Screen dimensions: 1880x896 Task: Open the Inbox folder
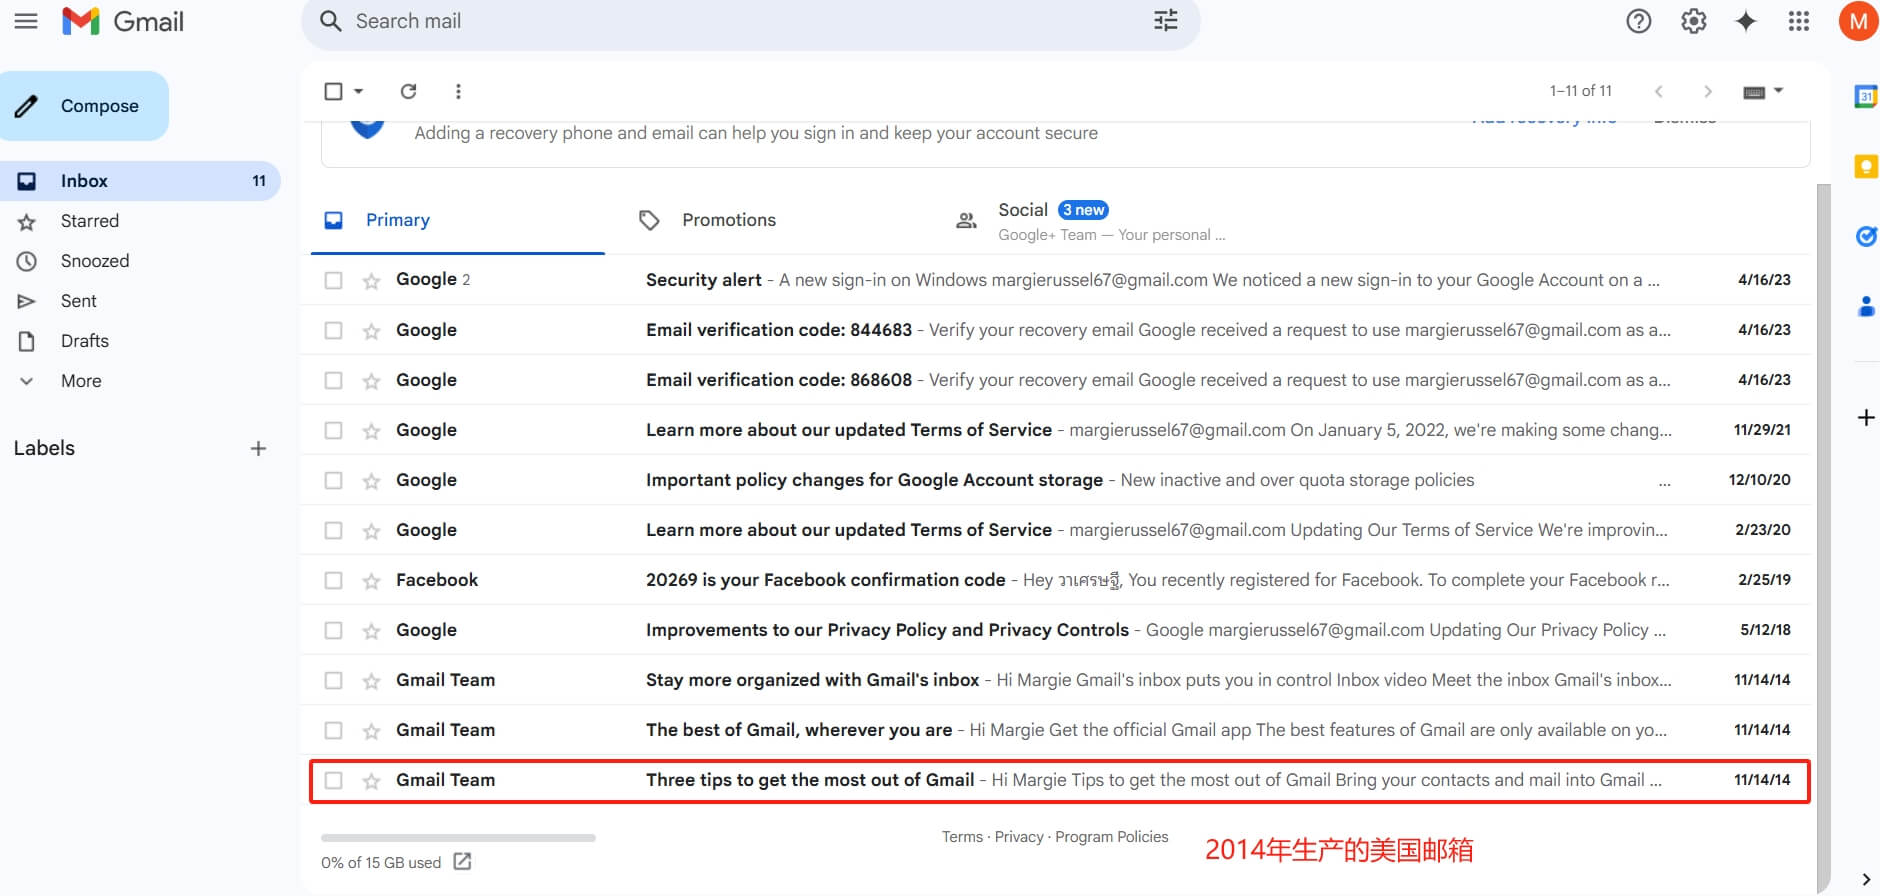140,181
